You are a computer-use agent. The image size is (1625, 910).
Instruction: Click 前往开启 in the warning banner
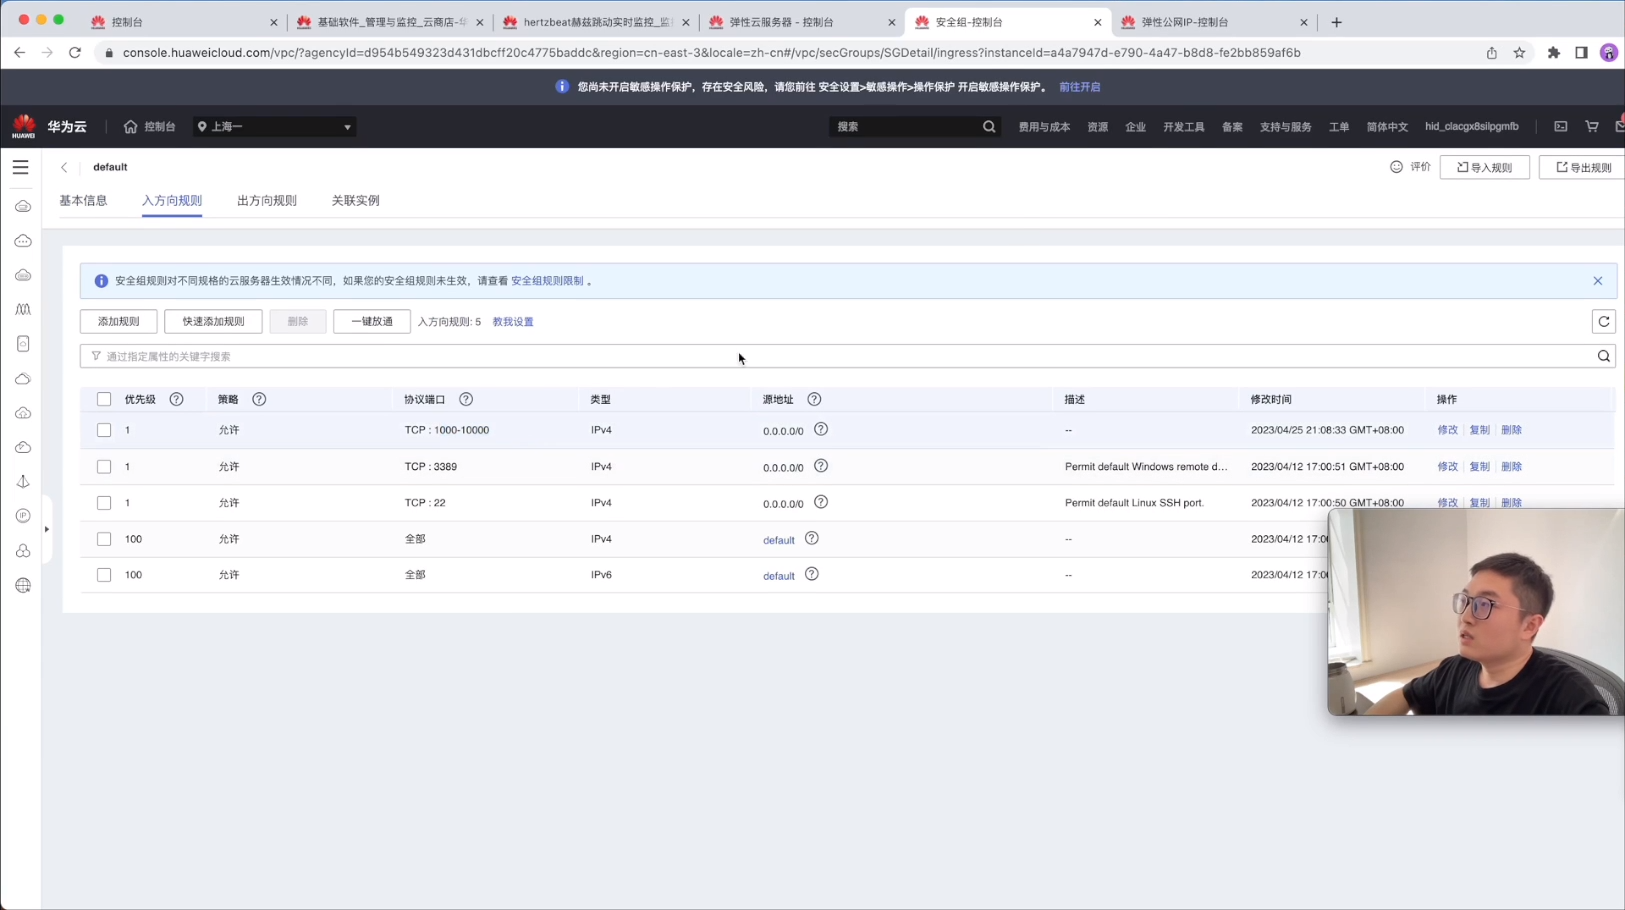coord(1080,87)
